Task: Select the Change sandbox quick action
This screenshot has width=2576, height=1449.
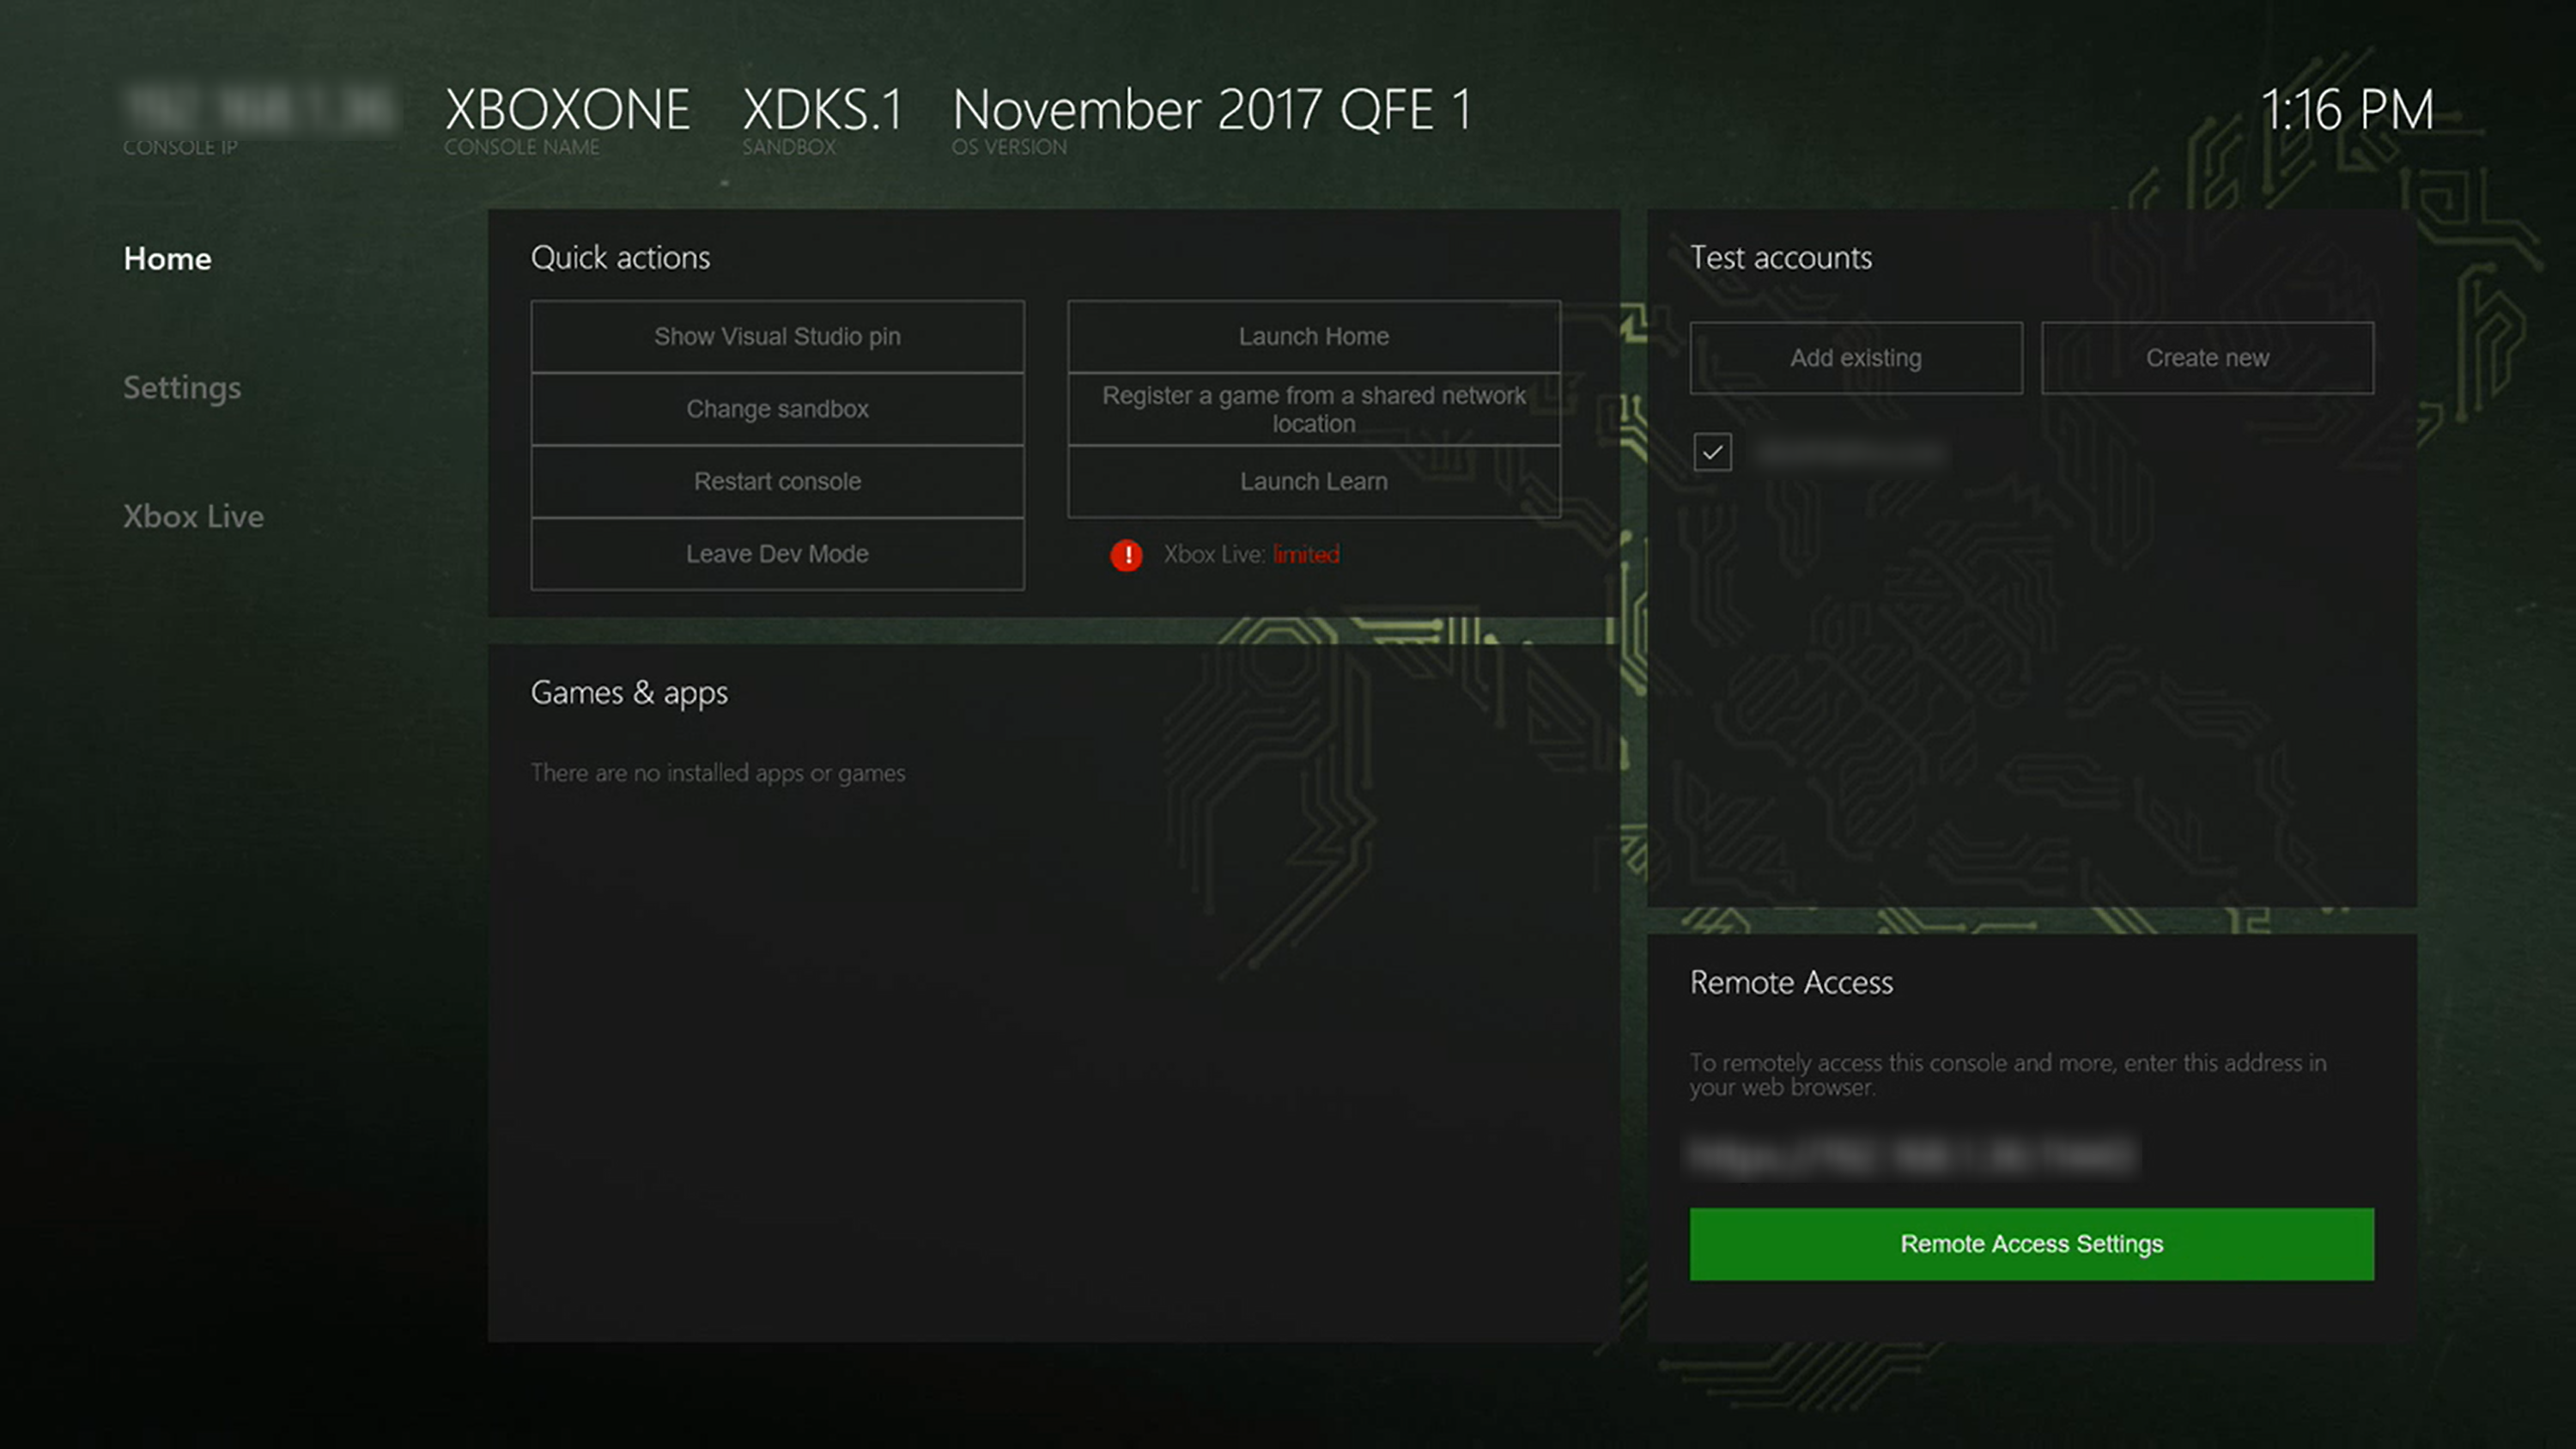Action: (777, 407)
